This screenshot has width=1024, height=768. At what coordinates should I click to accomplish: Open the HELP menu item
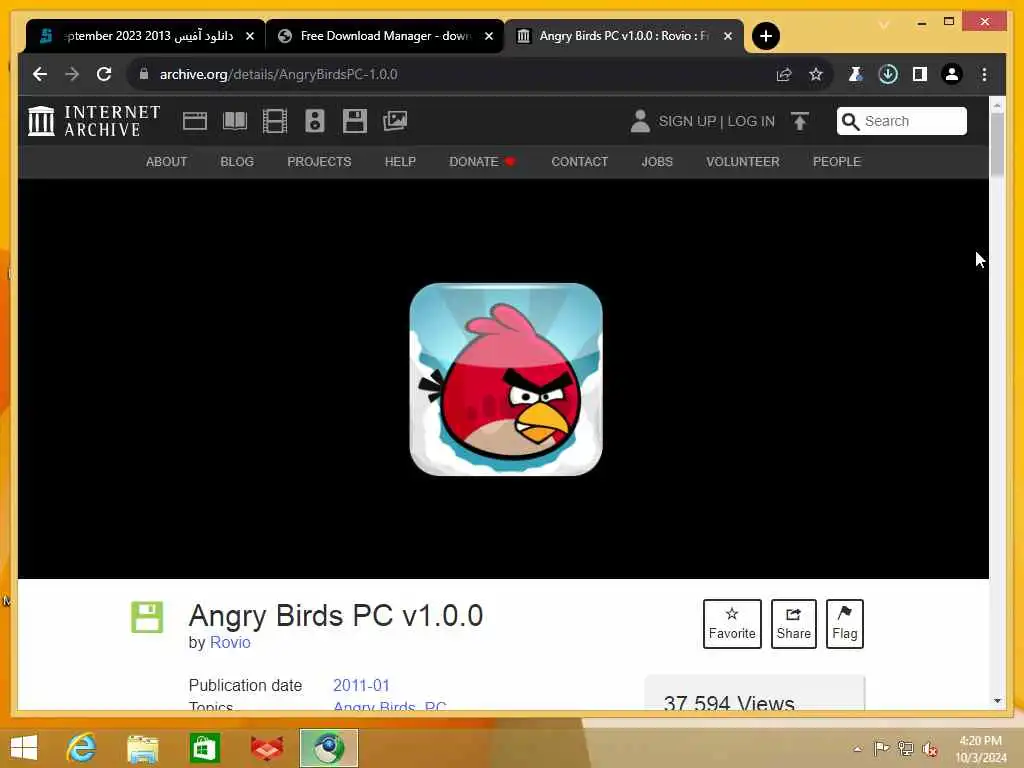click(400, 161)
